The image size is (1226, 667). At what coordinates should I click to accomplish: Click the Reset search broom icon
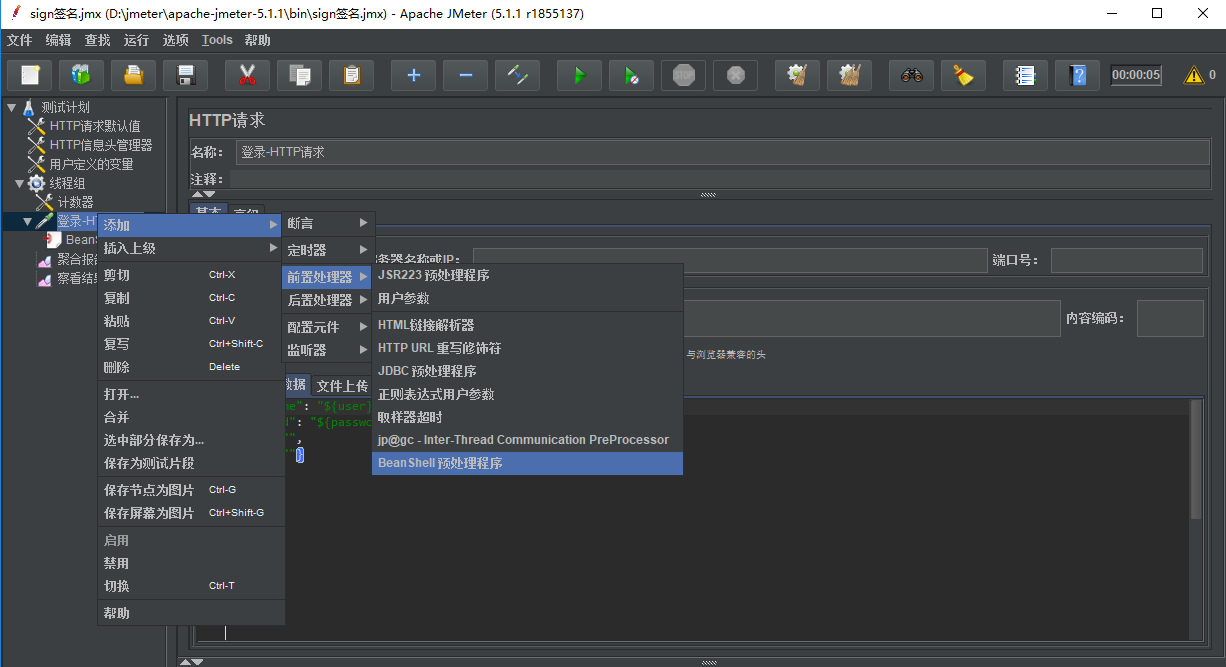point(963,75)
